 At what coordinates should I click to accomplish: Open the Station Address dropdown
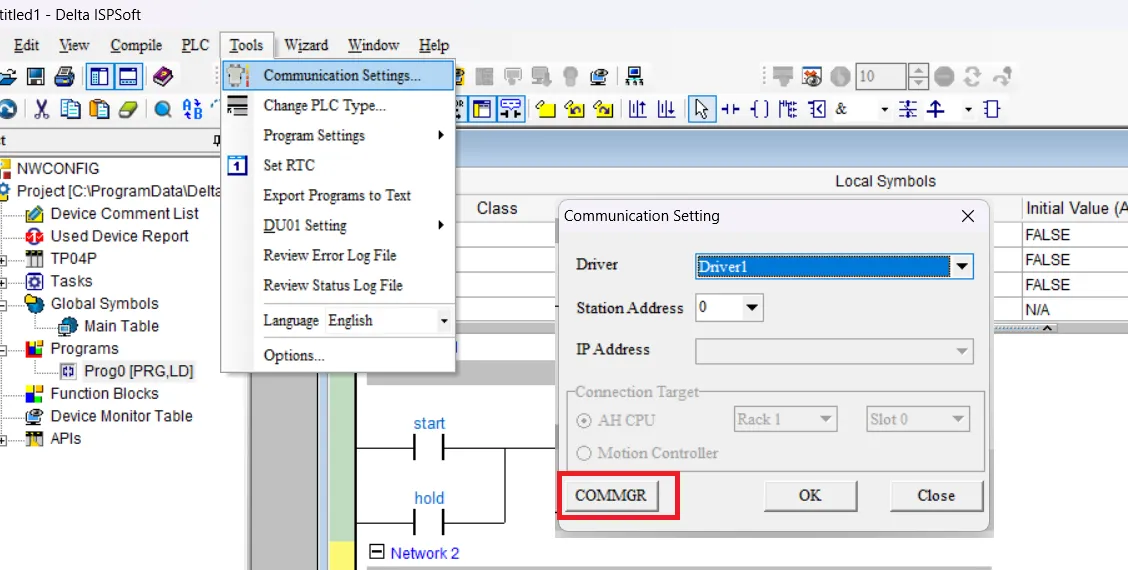click(x=752, y=308)
